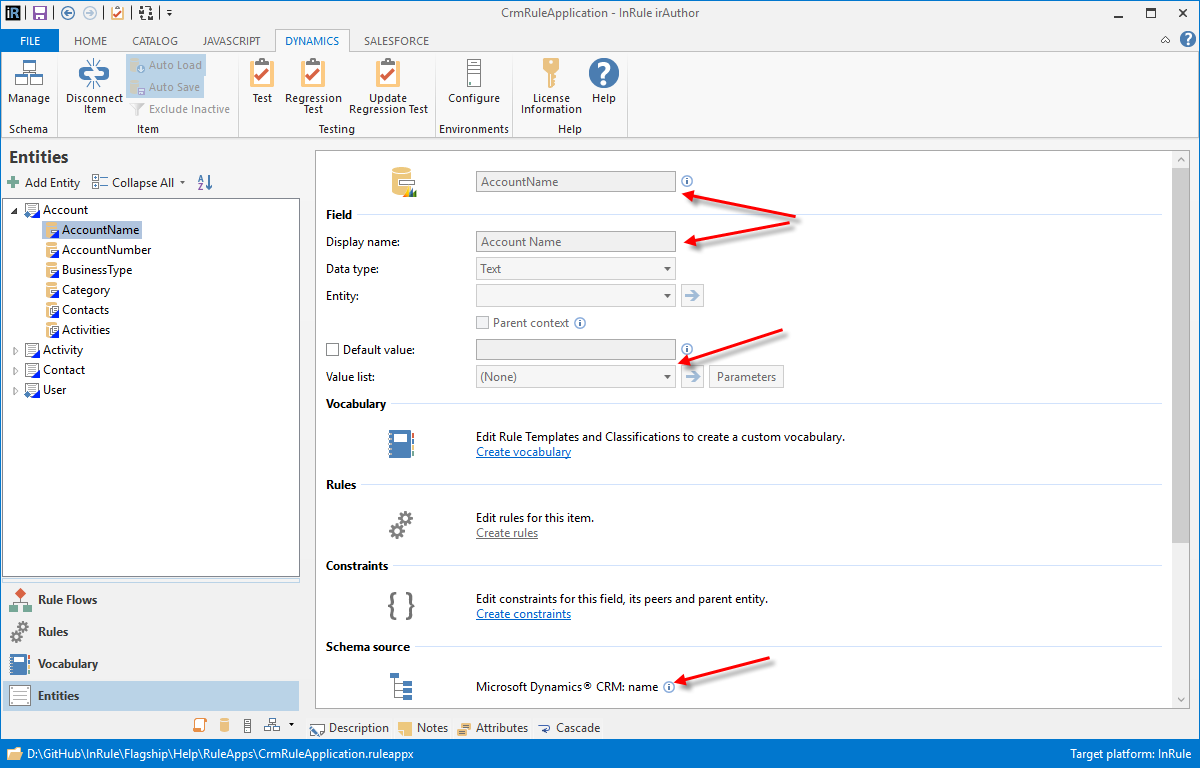Click the Forward navigation arrow

[90, 13]
